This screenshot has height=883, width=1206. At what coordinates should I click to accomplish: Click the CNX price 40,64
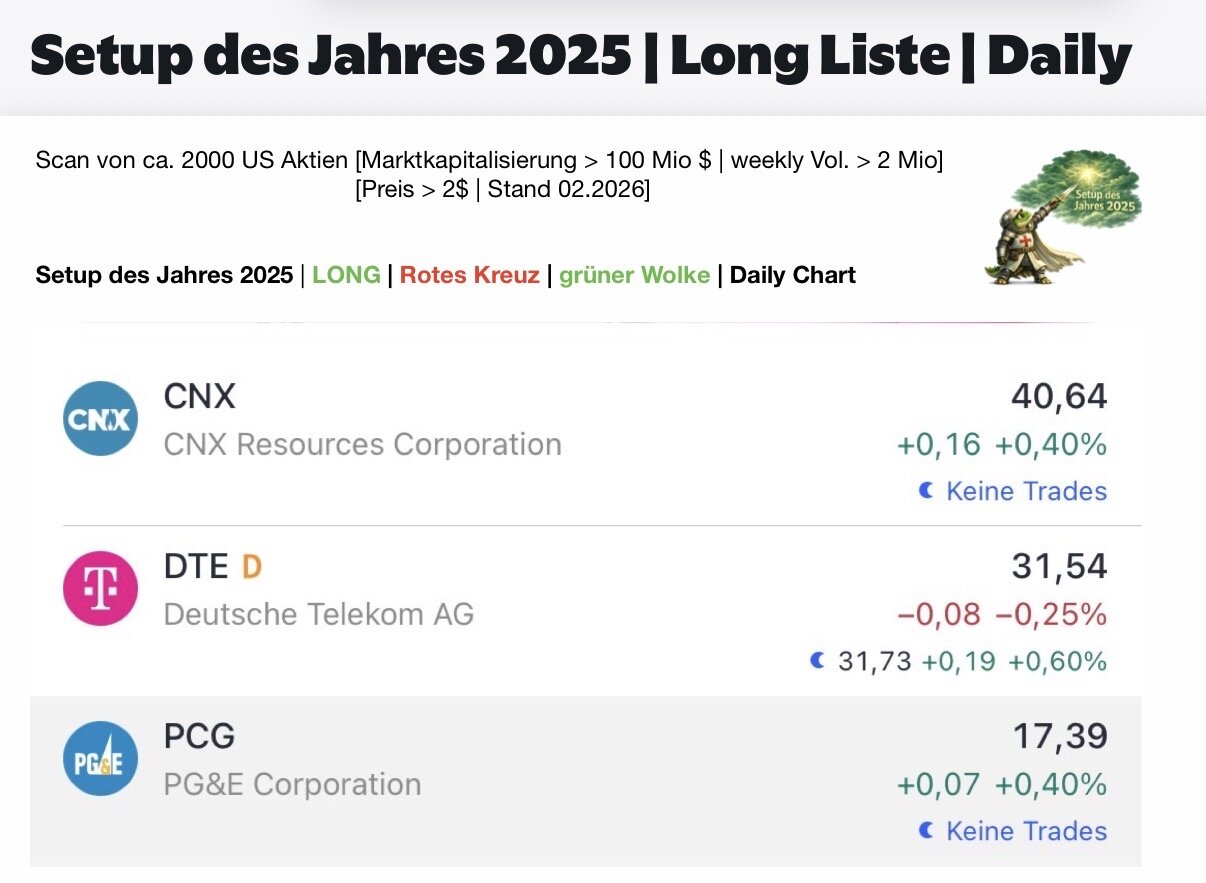point(1059,397)
